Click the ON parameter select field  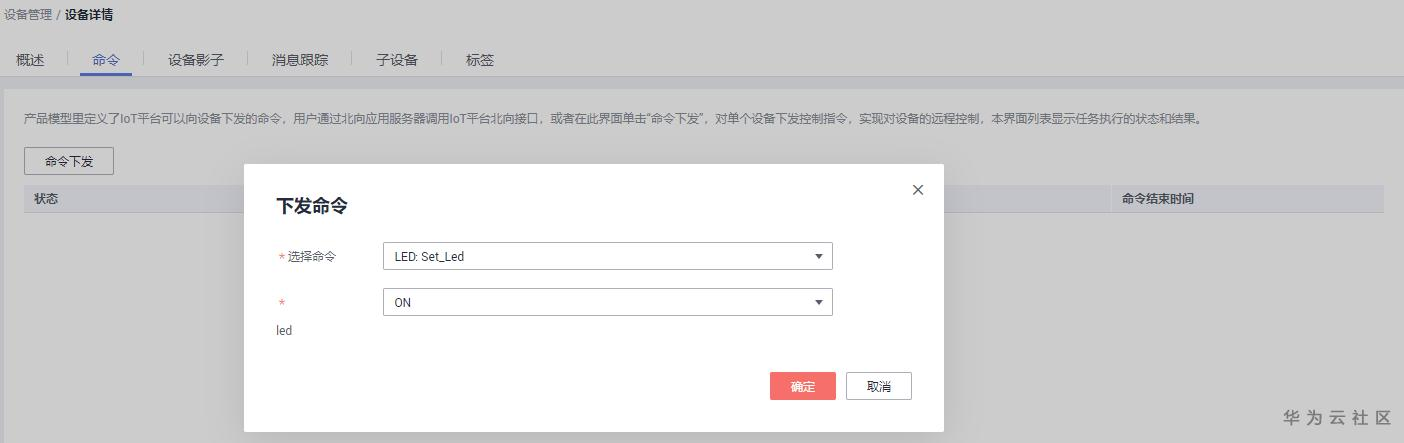tap(598, 302)
